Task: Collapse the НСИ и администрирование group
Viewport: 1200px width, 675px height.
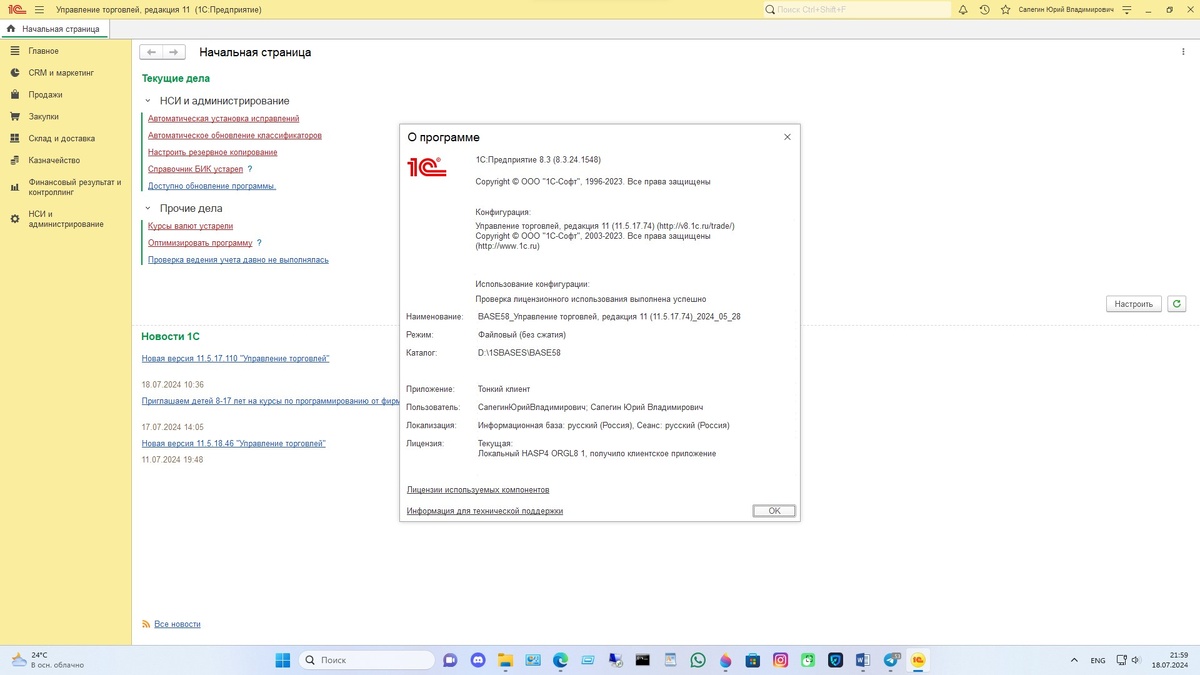Action: [x=148, y=101]
